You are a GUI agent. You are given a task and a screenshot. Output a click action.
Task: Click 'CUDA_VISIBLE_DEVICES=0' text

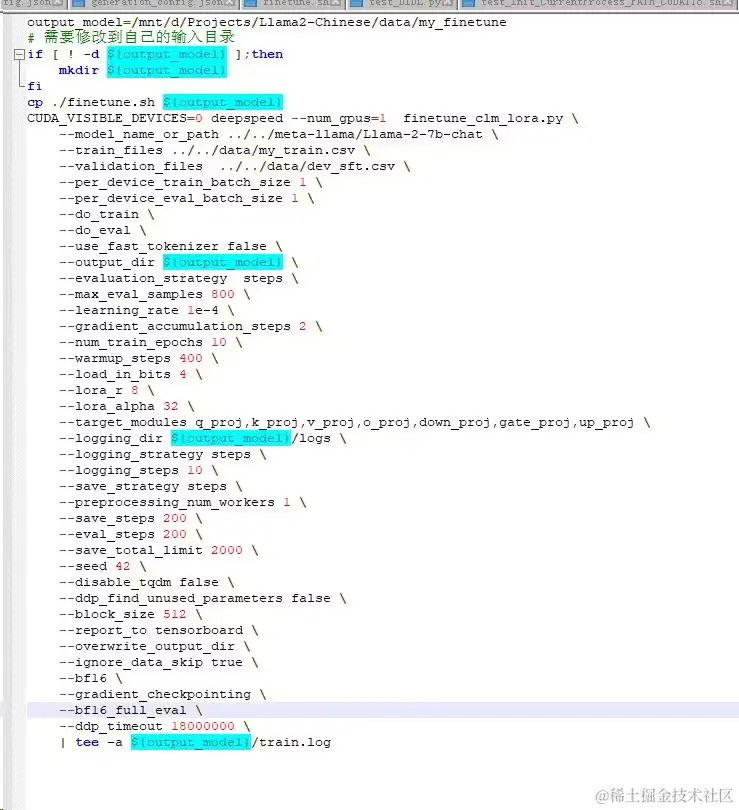pos(115,118)
